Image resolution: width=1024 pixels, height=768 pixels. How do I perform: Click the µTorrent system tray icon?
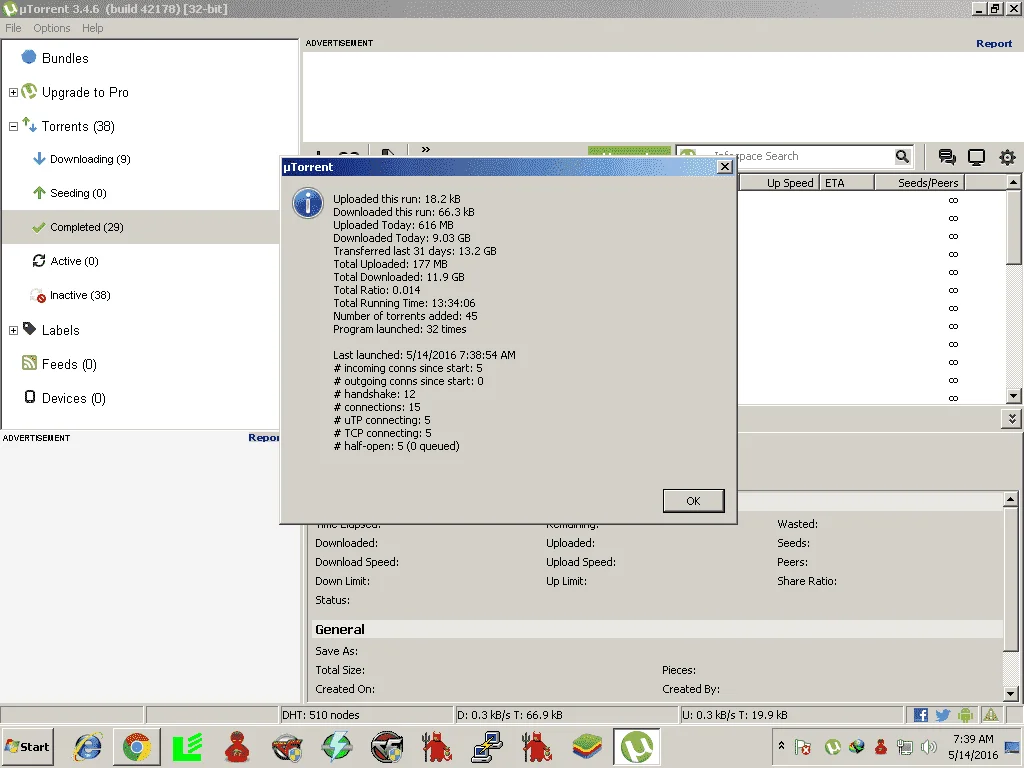833,746
